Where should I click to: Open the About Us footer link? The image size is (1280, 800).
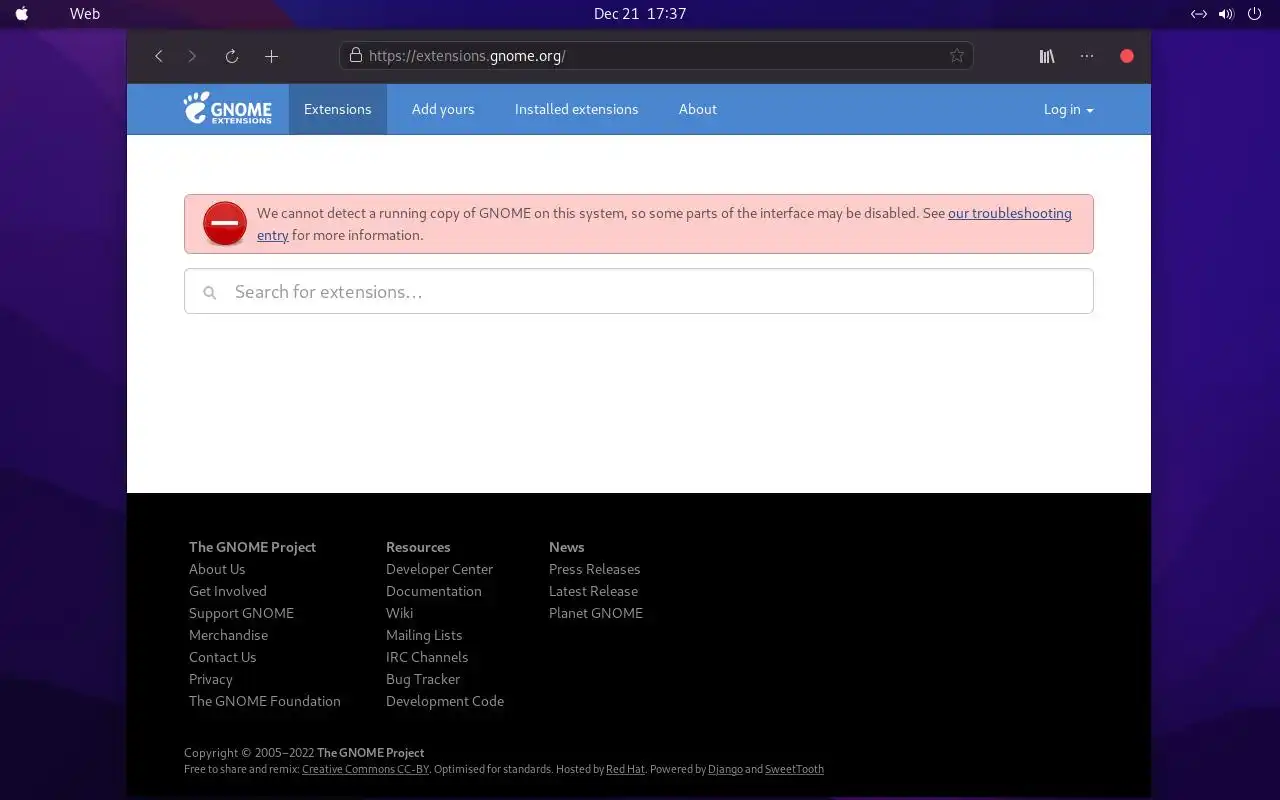[217, 569]
